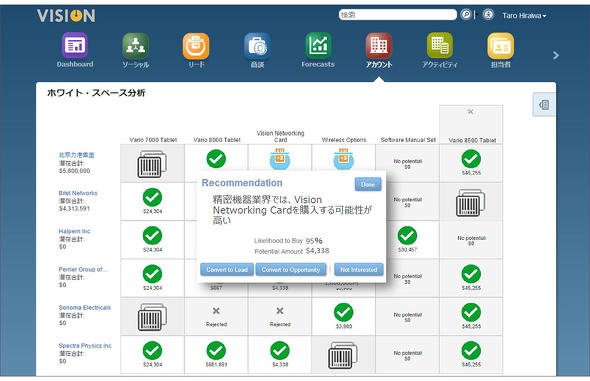Screen dimensions: 590x381
Task: Open the アクティビティ activities module
Action: (439, 50)
